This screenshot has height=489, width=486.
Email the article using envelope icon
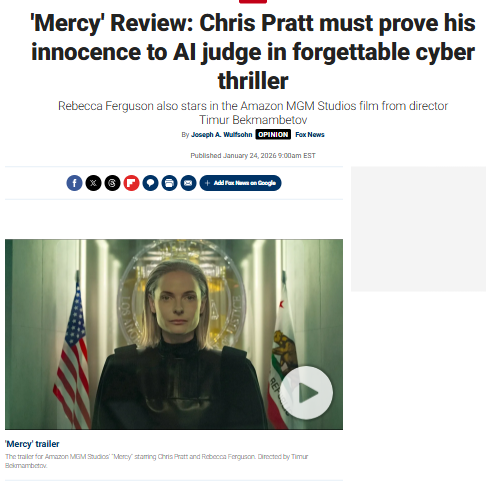click(x=188, y=183)
